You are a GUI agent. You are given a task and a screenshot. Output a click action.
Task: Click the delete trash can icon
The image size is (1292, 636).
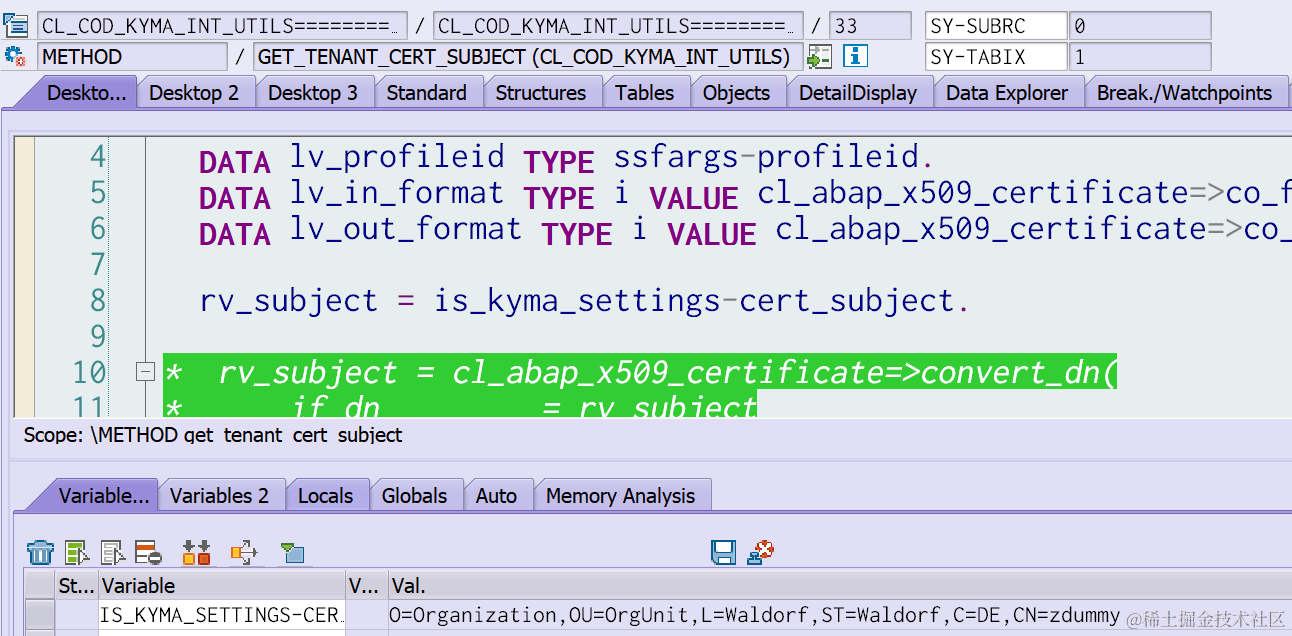(x=40, y=551)
